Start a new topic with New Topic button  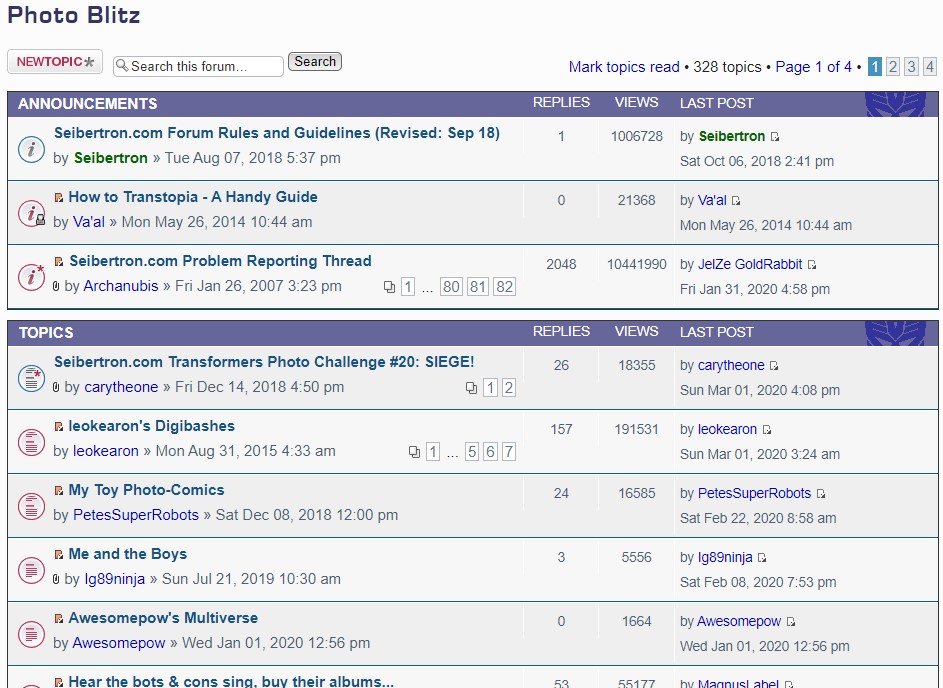click(x=55, y=62)
